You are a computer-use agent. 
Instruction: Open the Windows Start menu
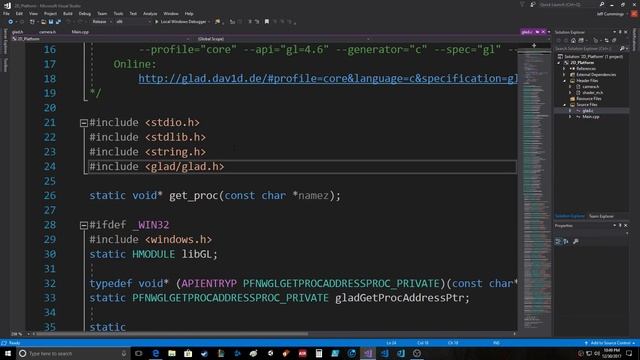(x=7, y=353)
